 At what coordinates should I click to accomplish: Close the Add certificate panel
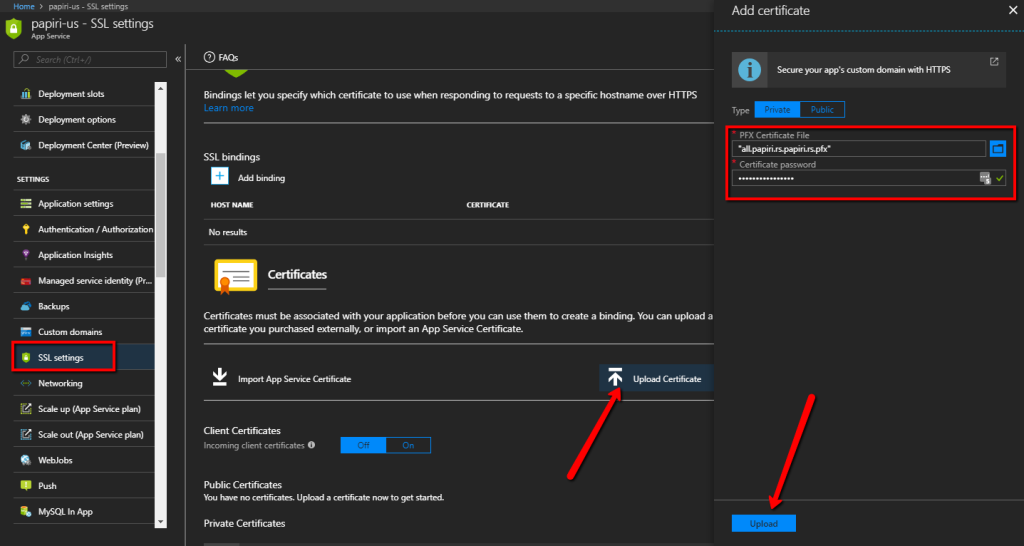pyautogui.click(x=1012, y=10)
